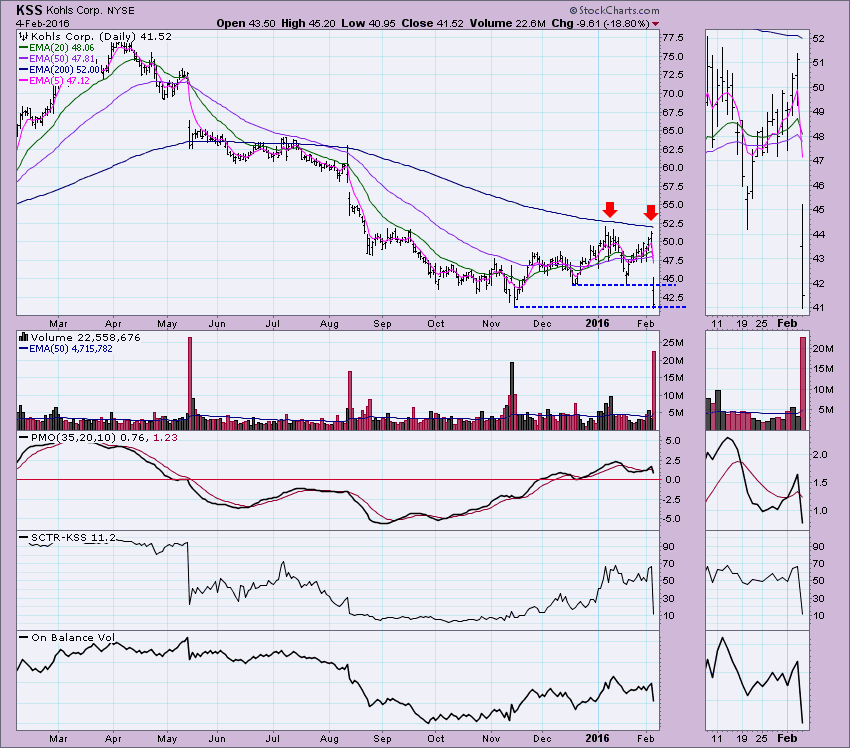The image size is (850, 748).
Task: Select the 4-Feb-2016 date label
Action: coord(42,23)
